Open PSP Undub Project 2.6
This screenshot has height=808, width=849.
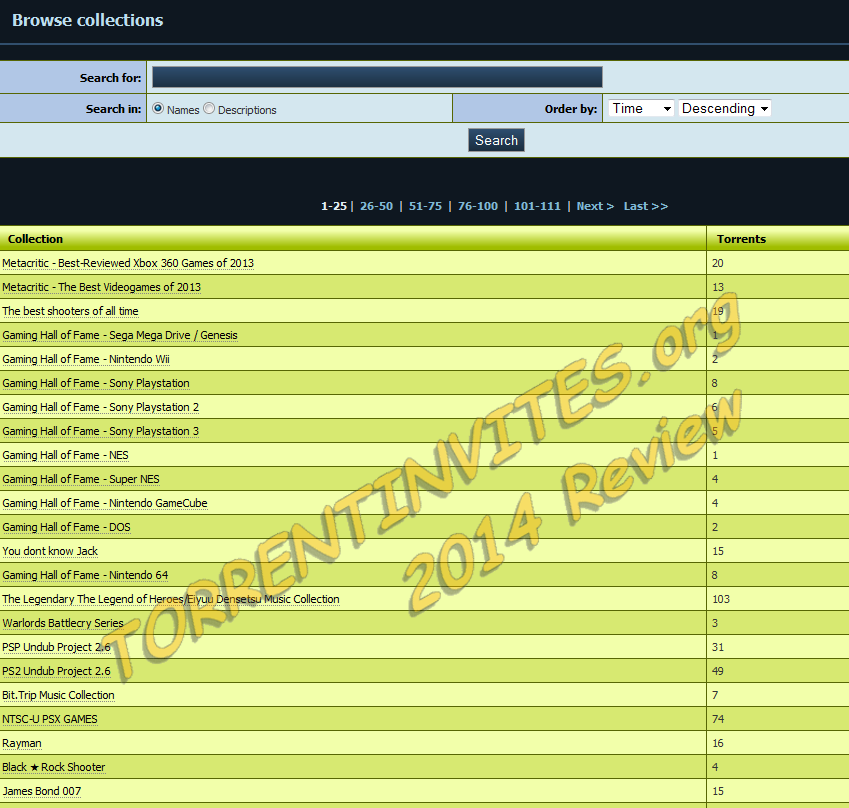click(x=56, y=647)
